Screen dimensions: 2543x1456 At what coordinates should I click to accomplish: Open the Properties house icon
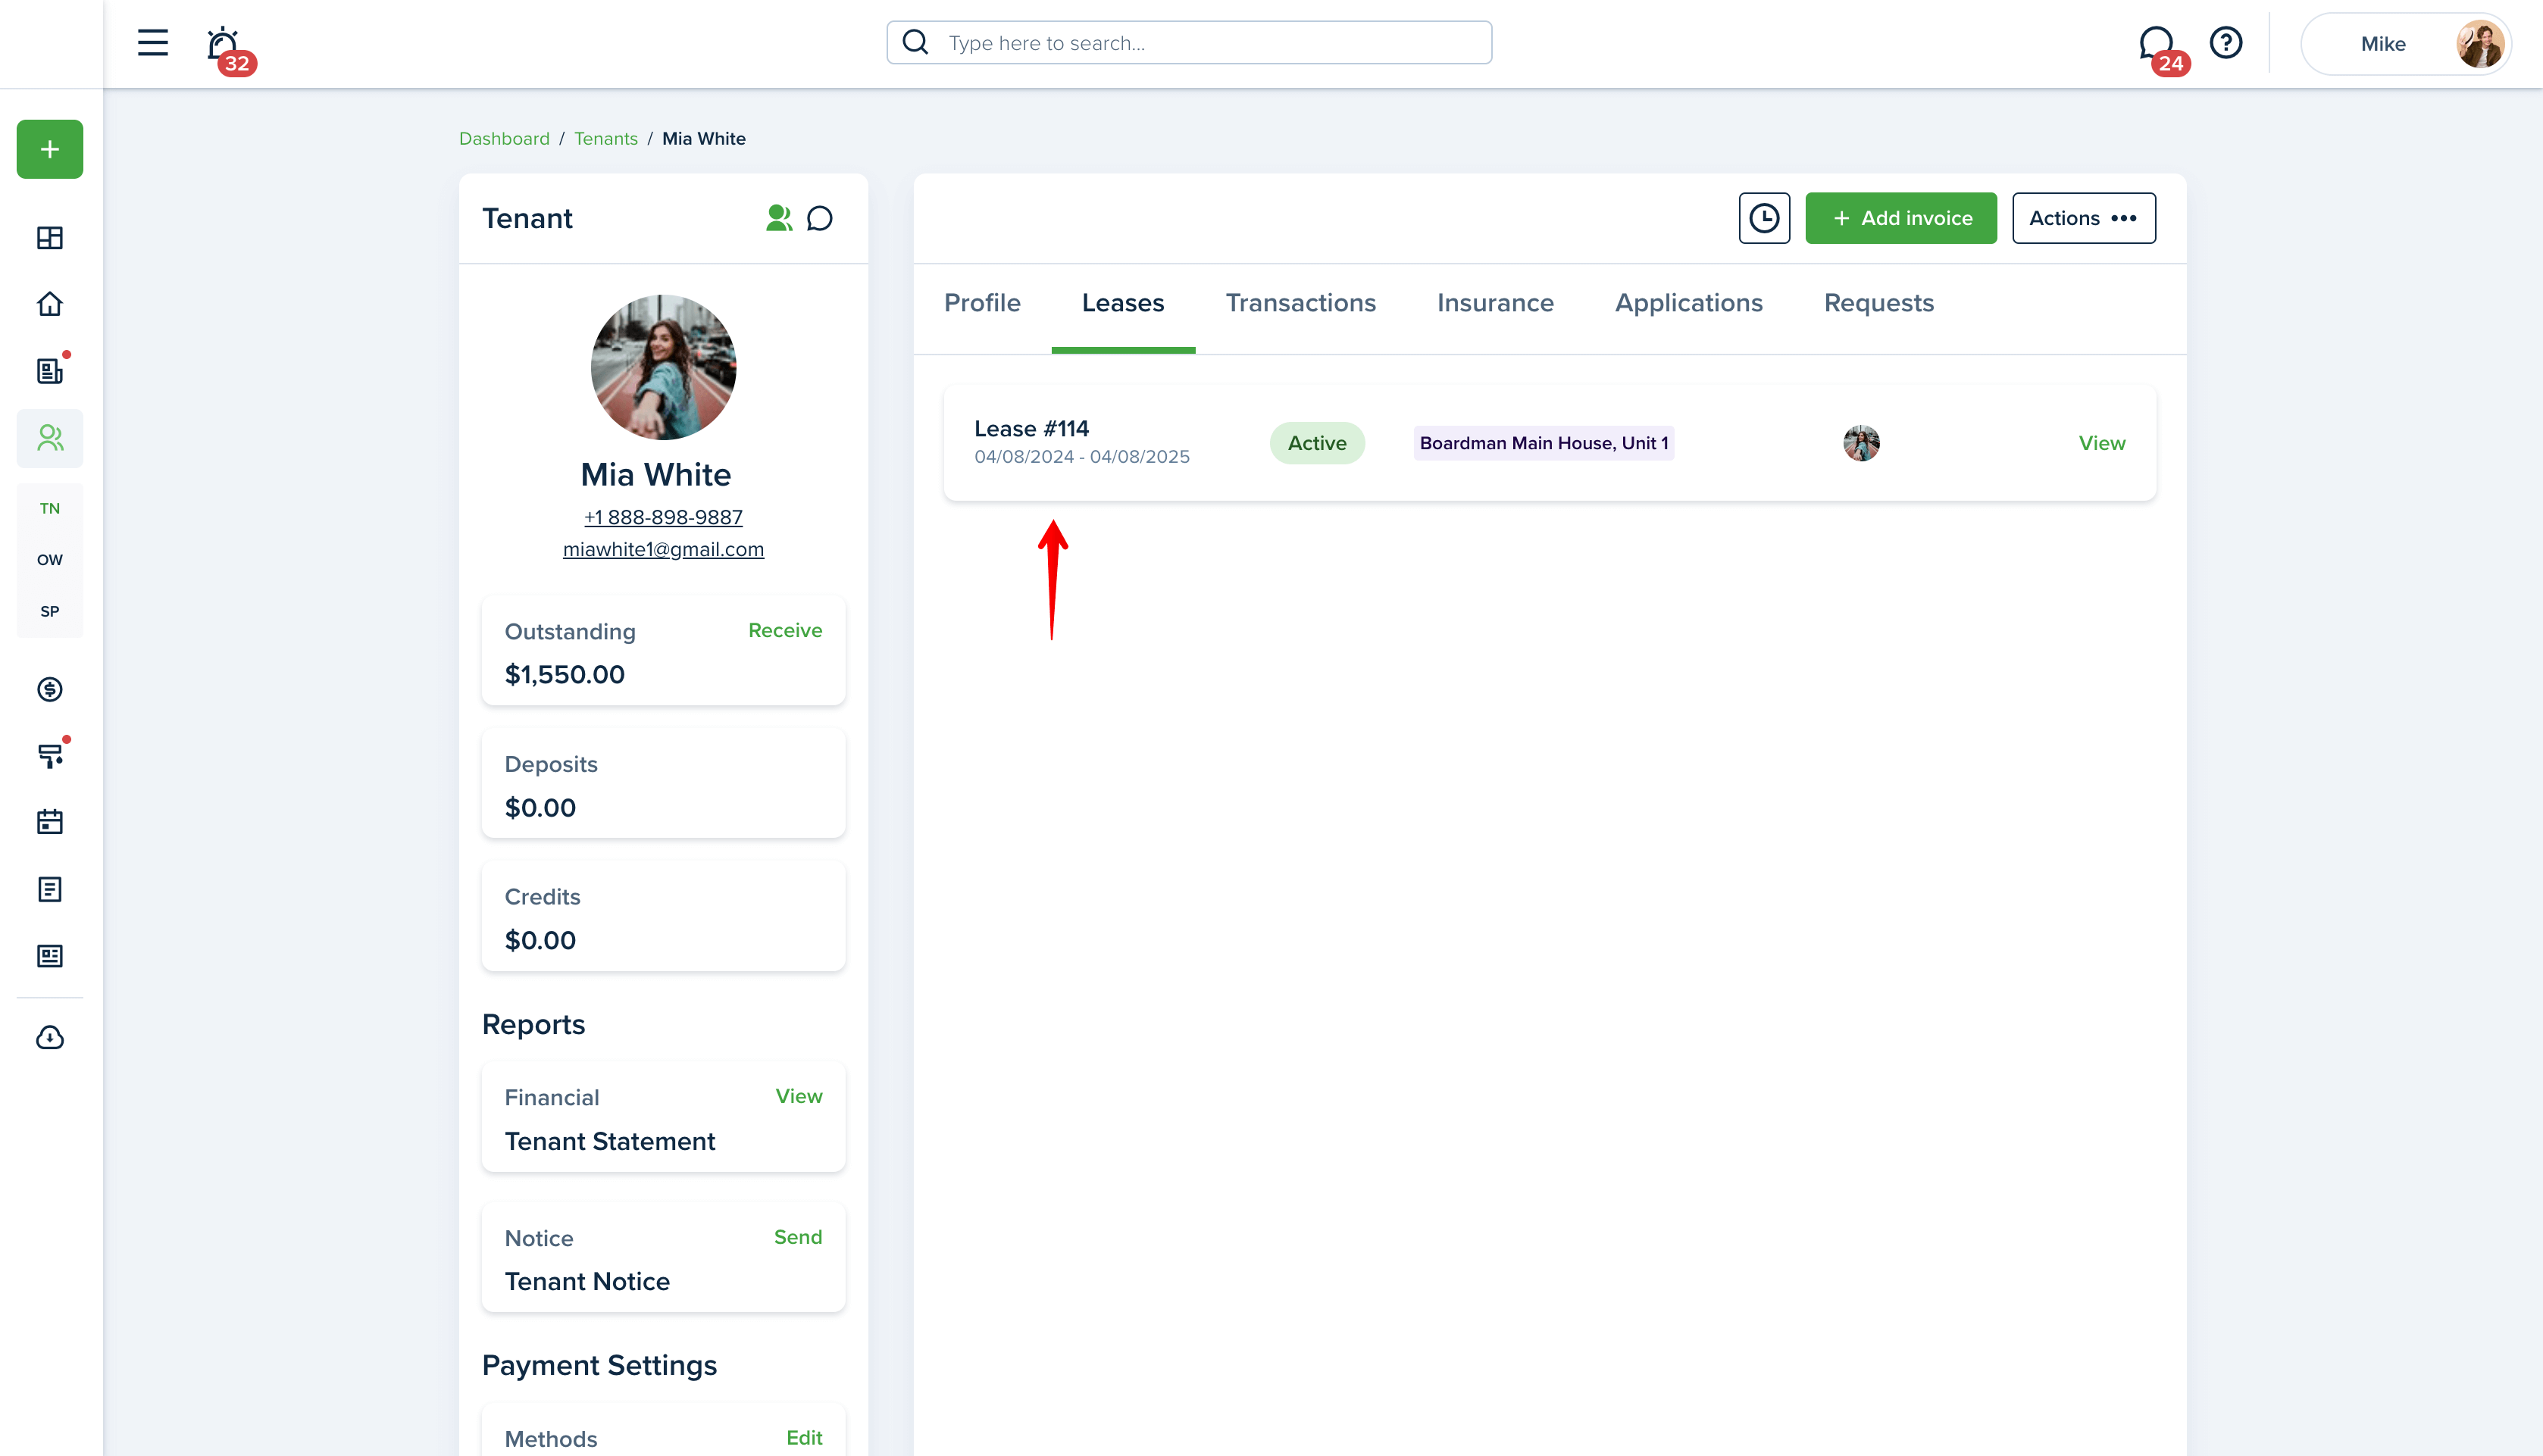pos(50,304)
